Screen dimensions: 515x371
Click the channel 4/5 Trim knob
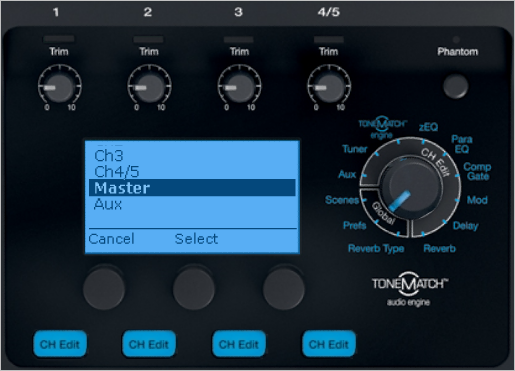(329, 87)
